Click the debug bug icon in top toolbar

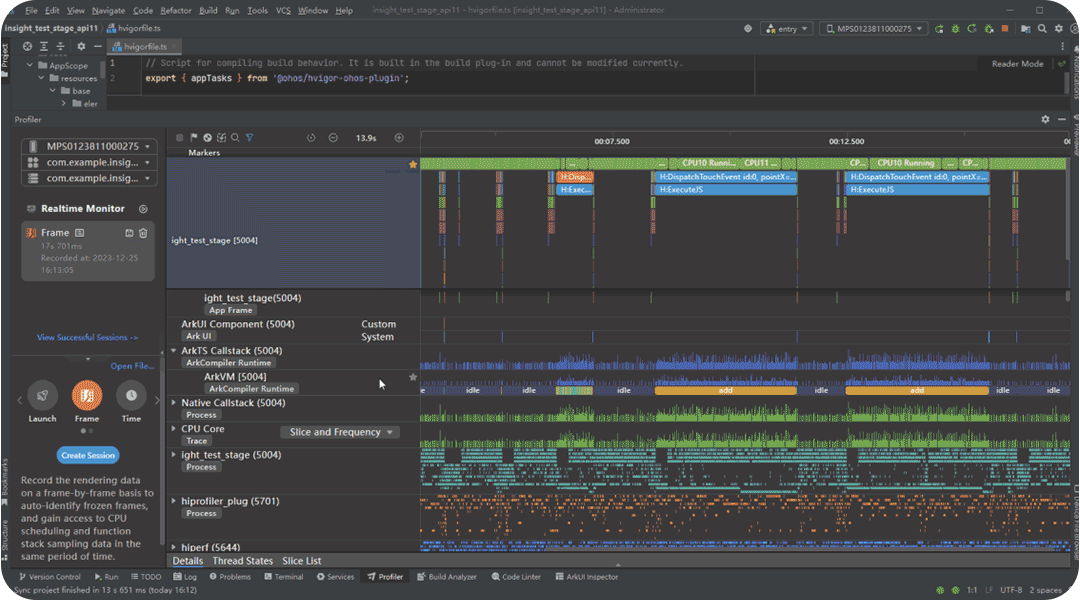click(x=953, y=29)
